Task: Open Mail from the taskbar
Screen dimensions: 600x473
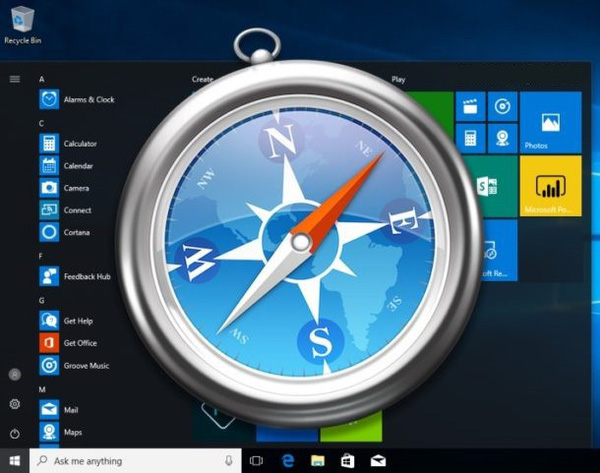Action: coord(378,461)
